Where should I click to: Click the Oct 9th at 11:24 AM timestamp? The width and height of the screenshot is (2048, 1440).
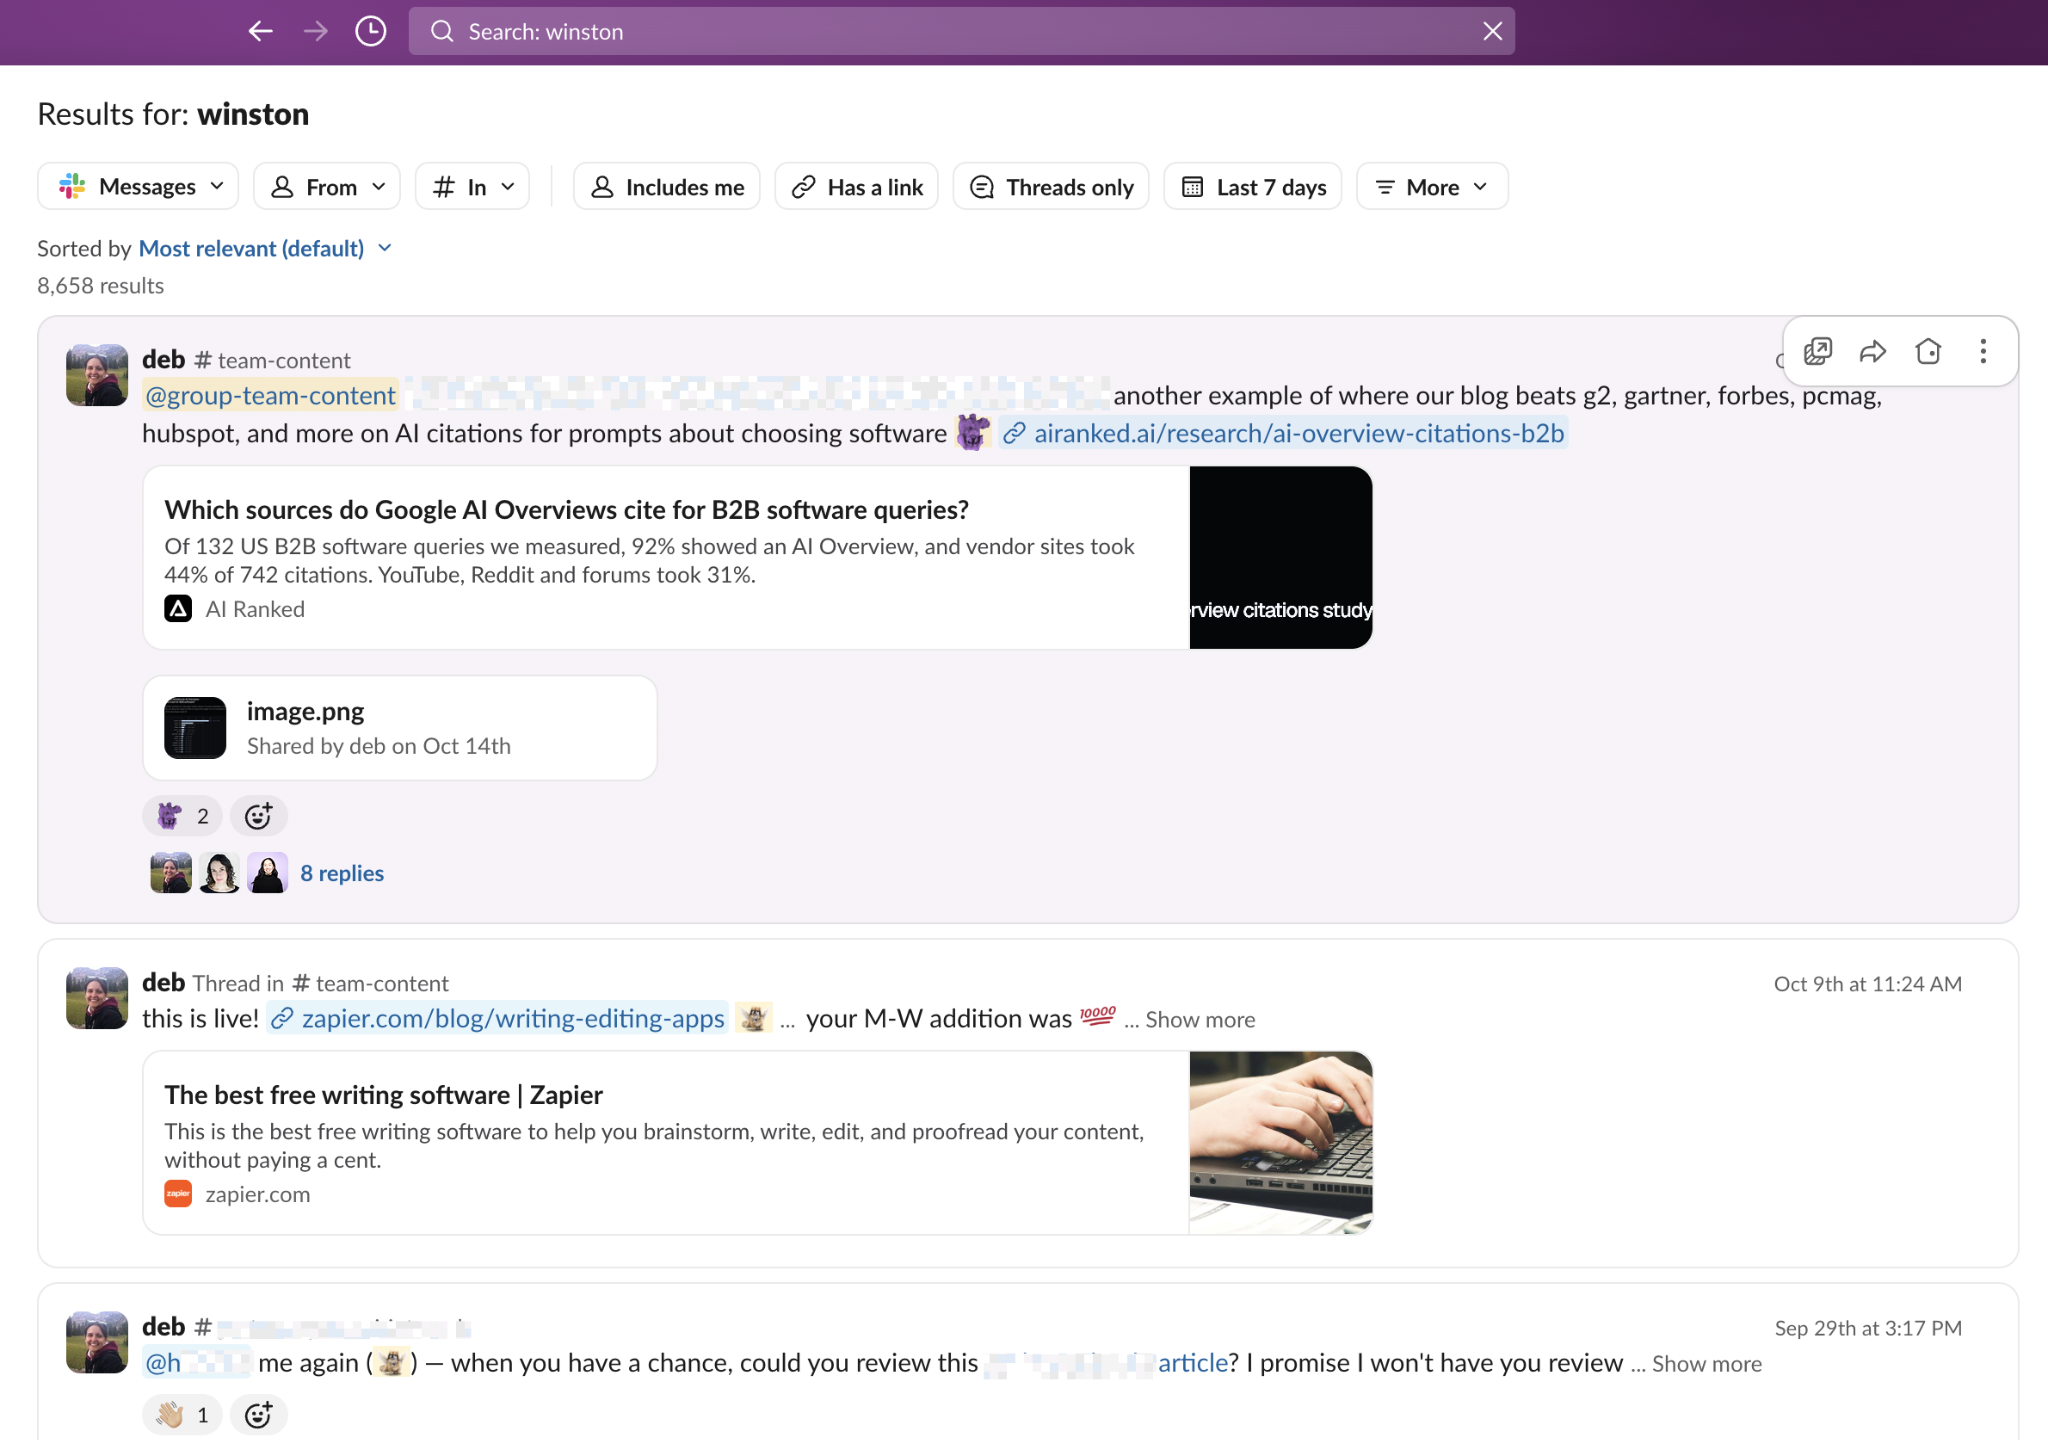coord(1867,984)
